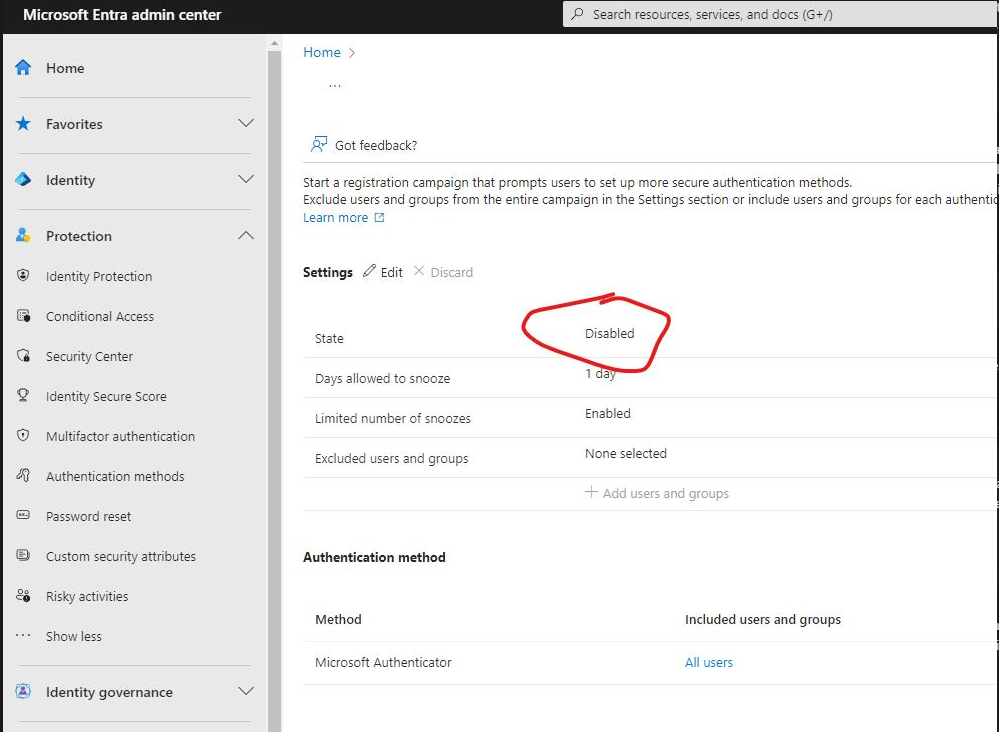Click the Got feedback icon
The width and height of the screenshot is (999, 732).
click(316, 143)
